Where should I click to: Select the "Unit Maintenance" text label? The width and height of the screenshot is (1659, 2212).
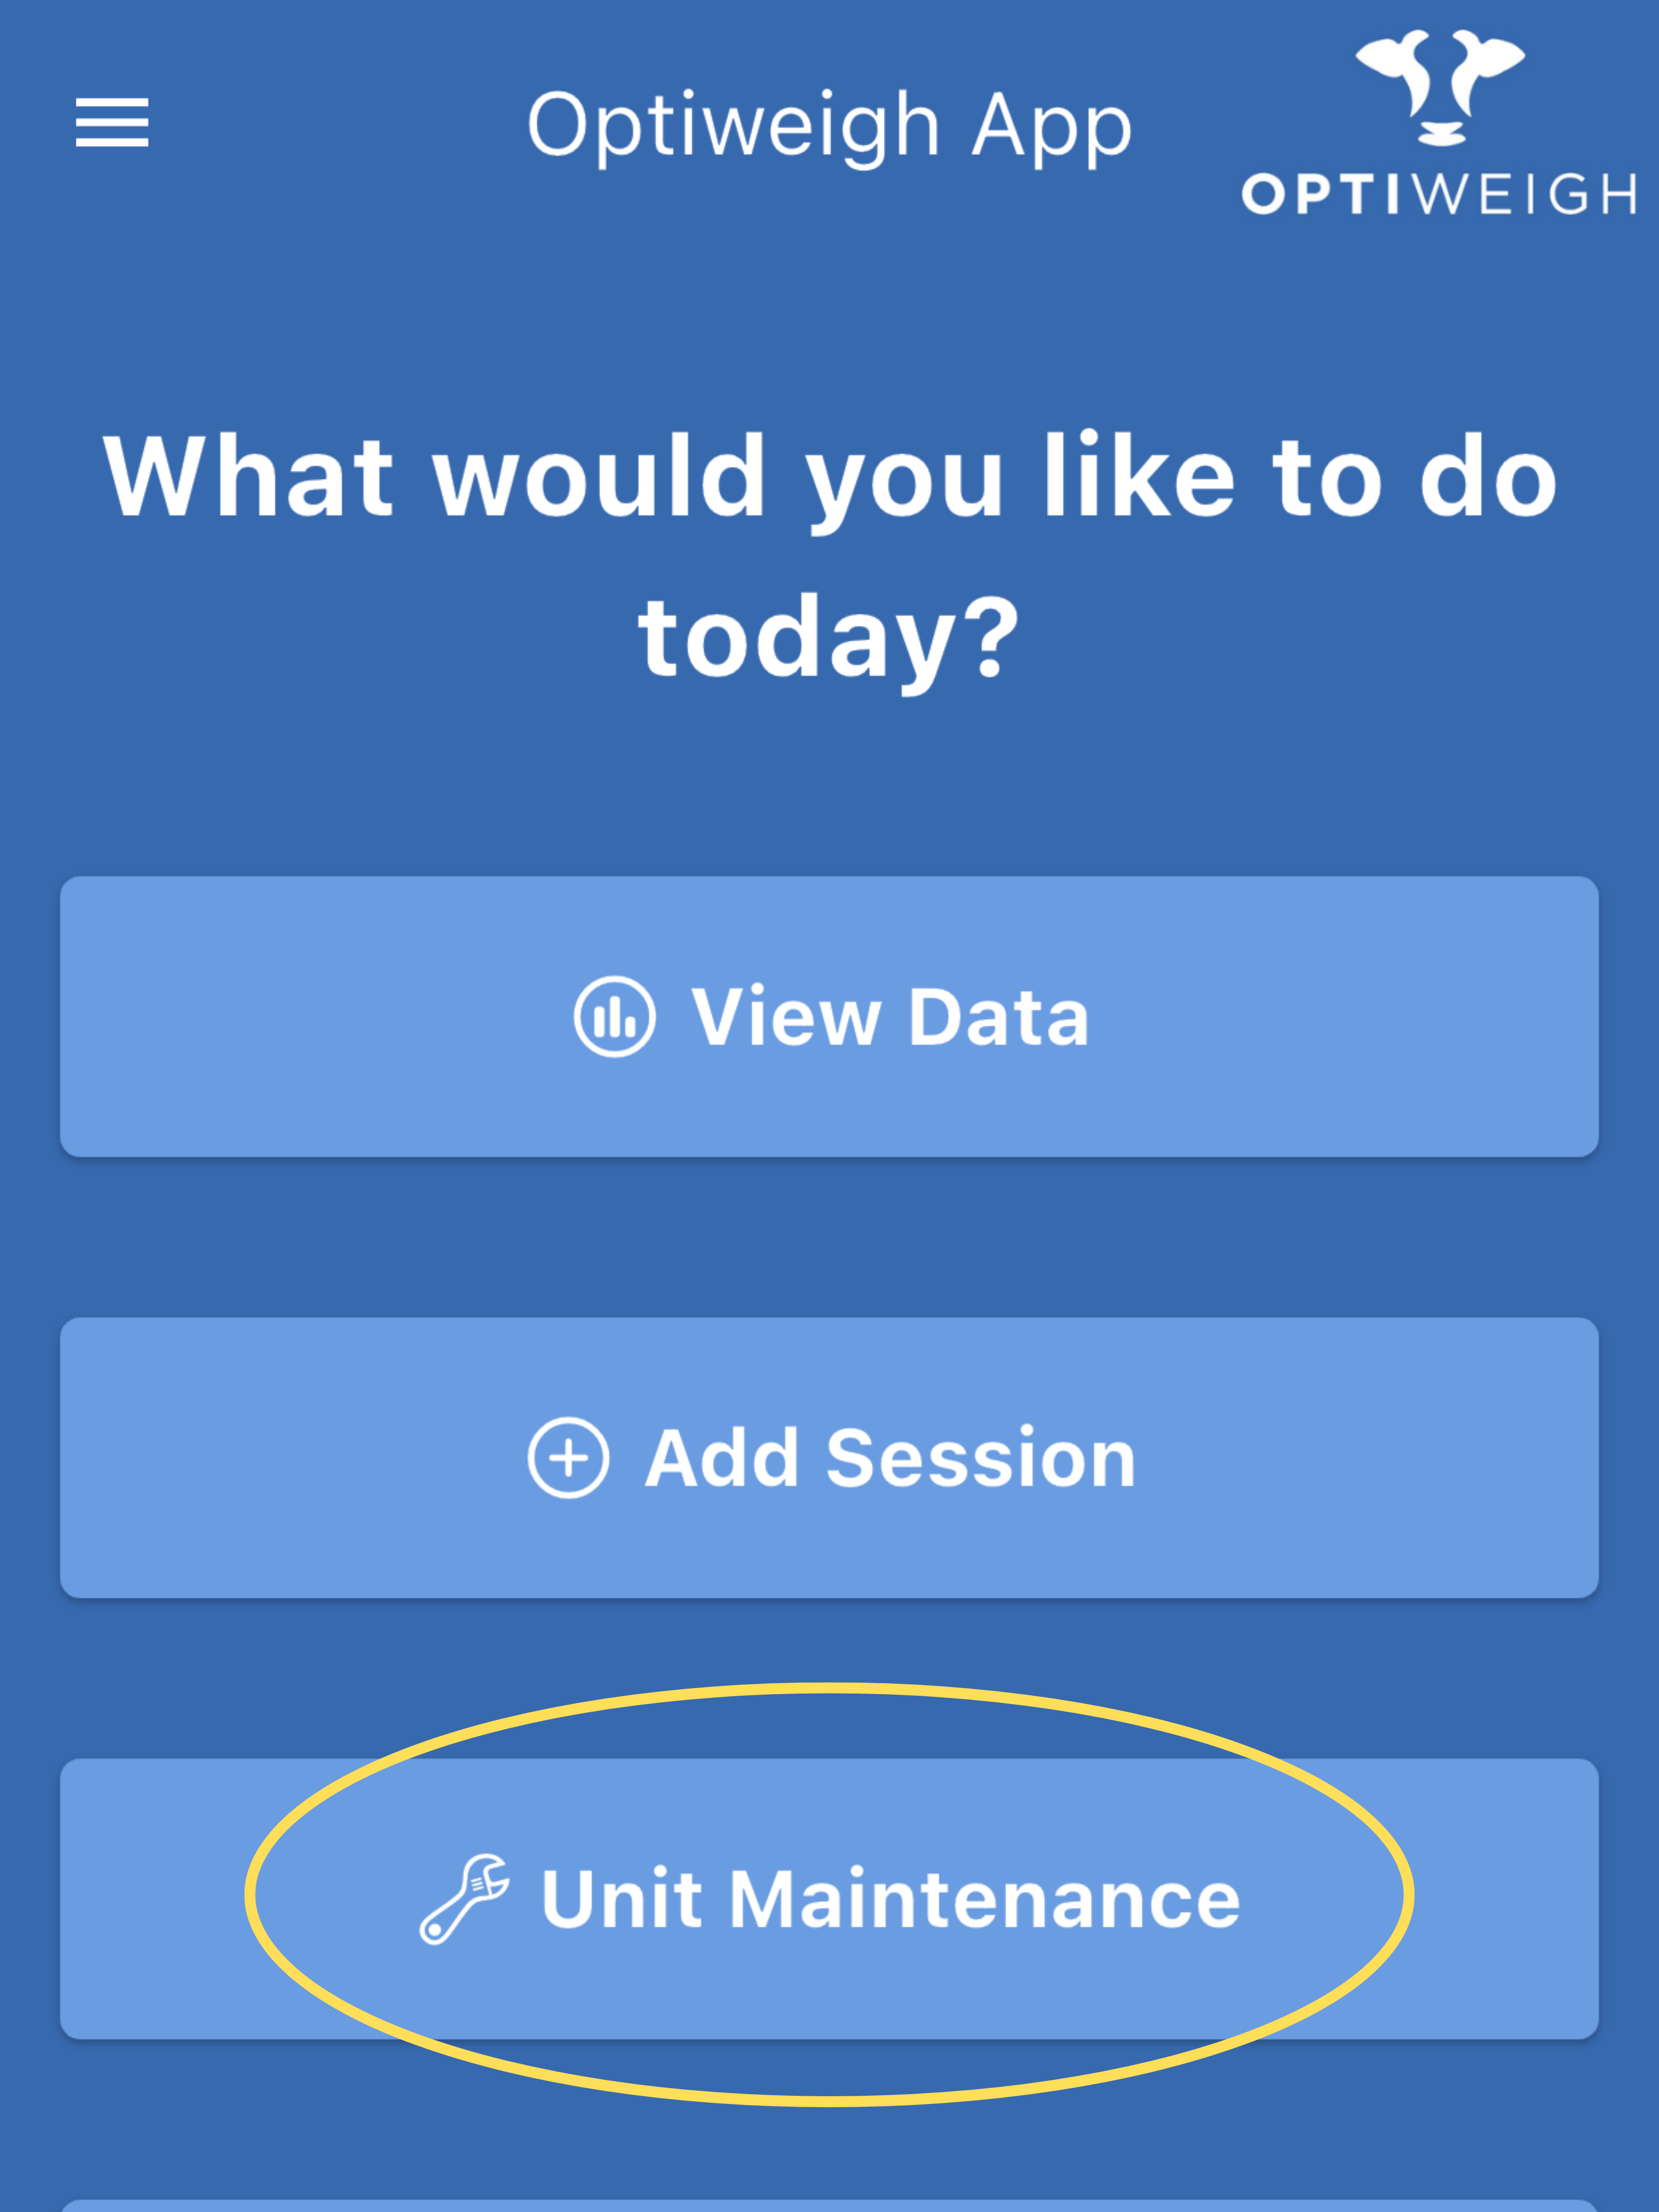[890, 1898]
